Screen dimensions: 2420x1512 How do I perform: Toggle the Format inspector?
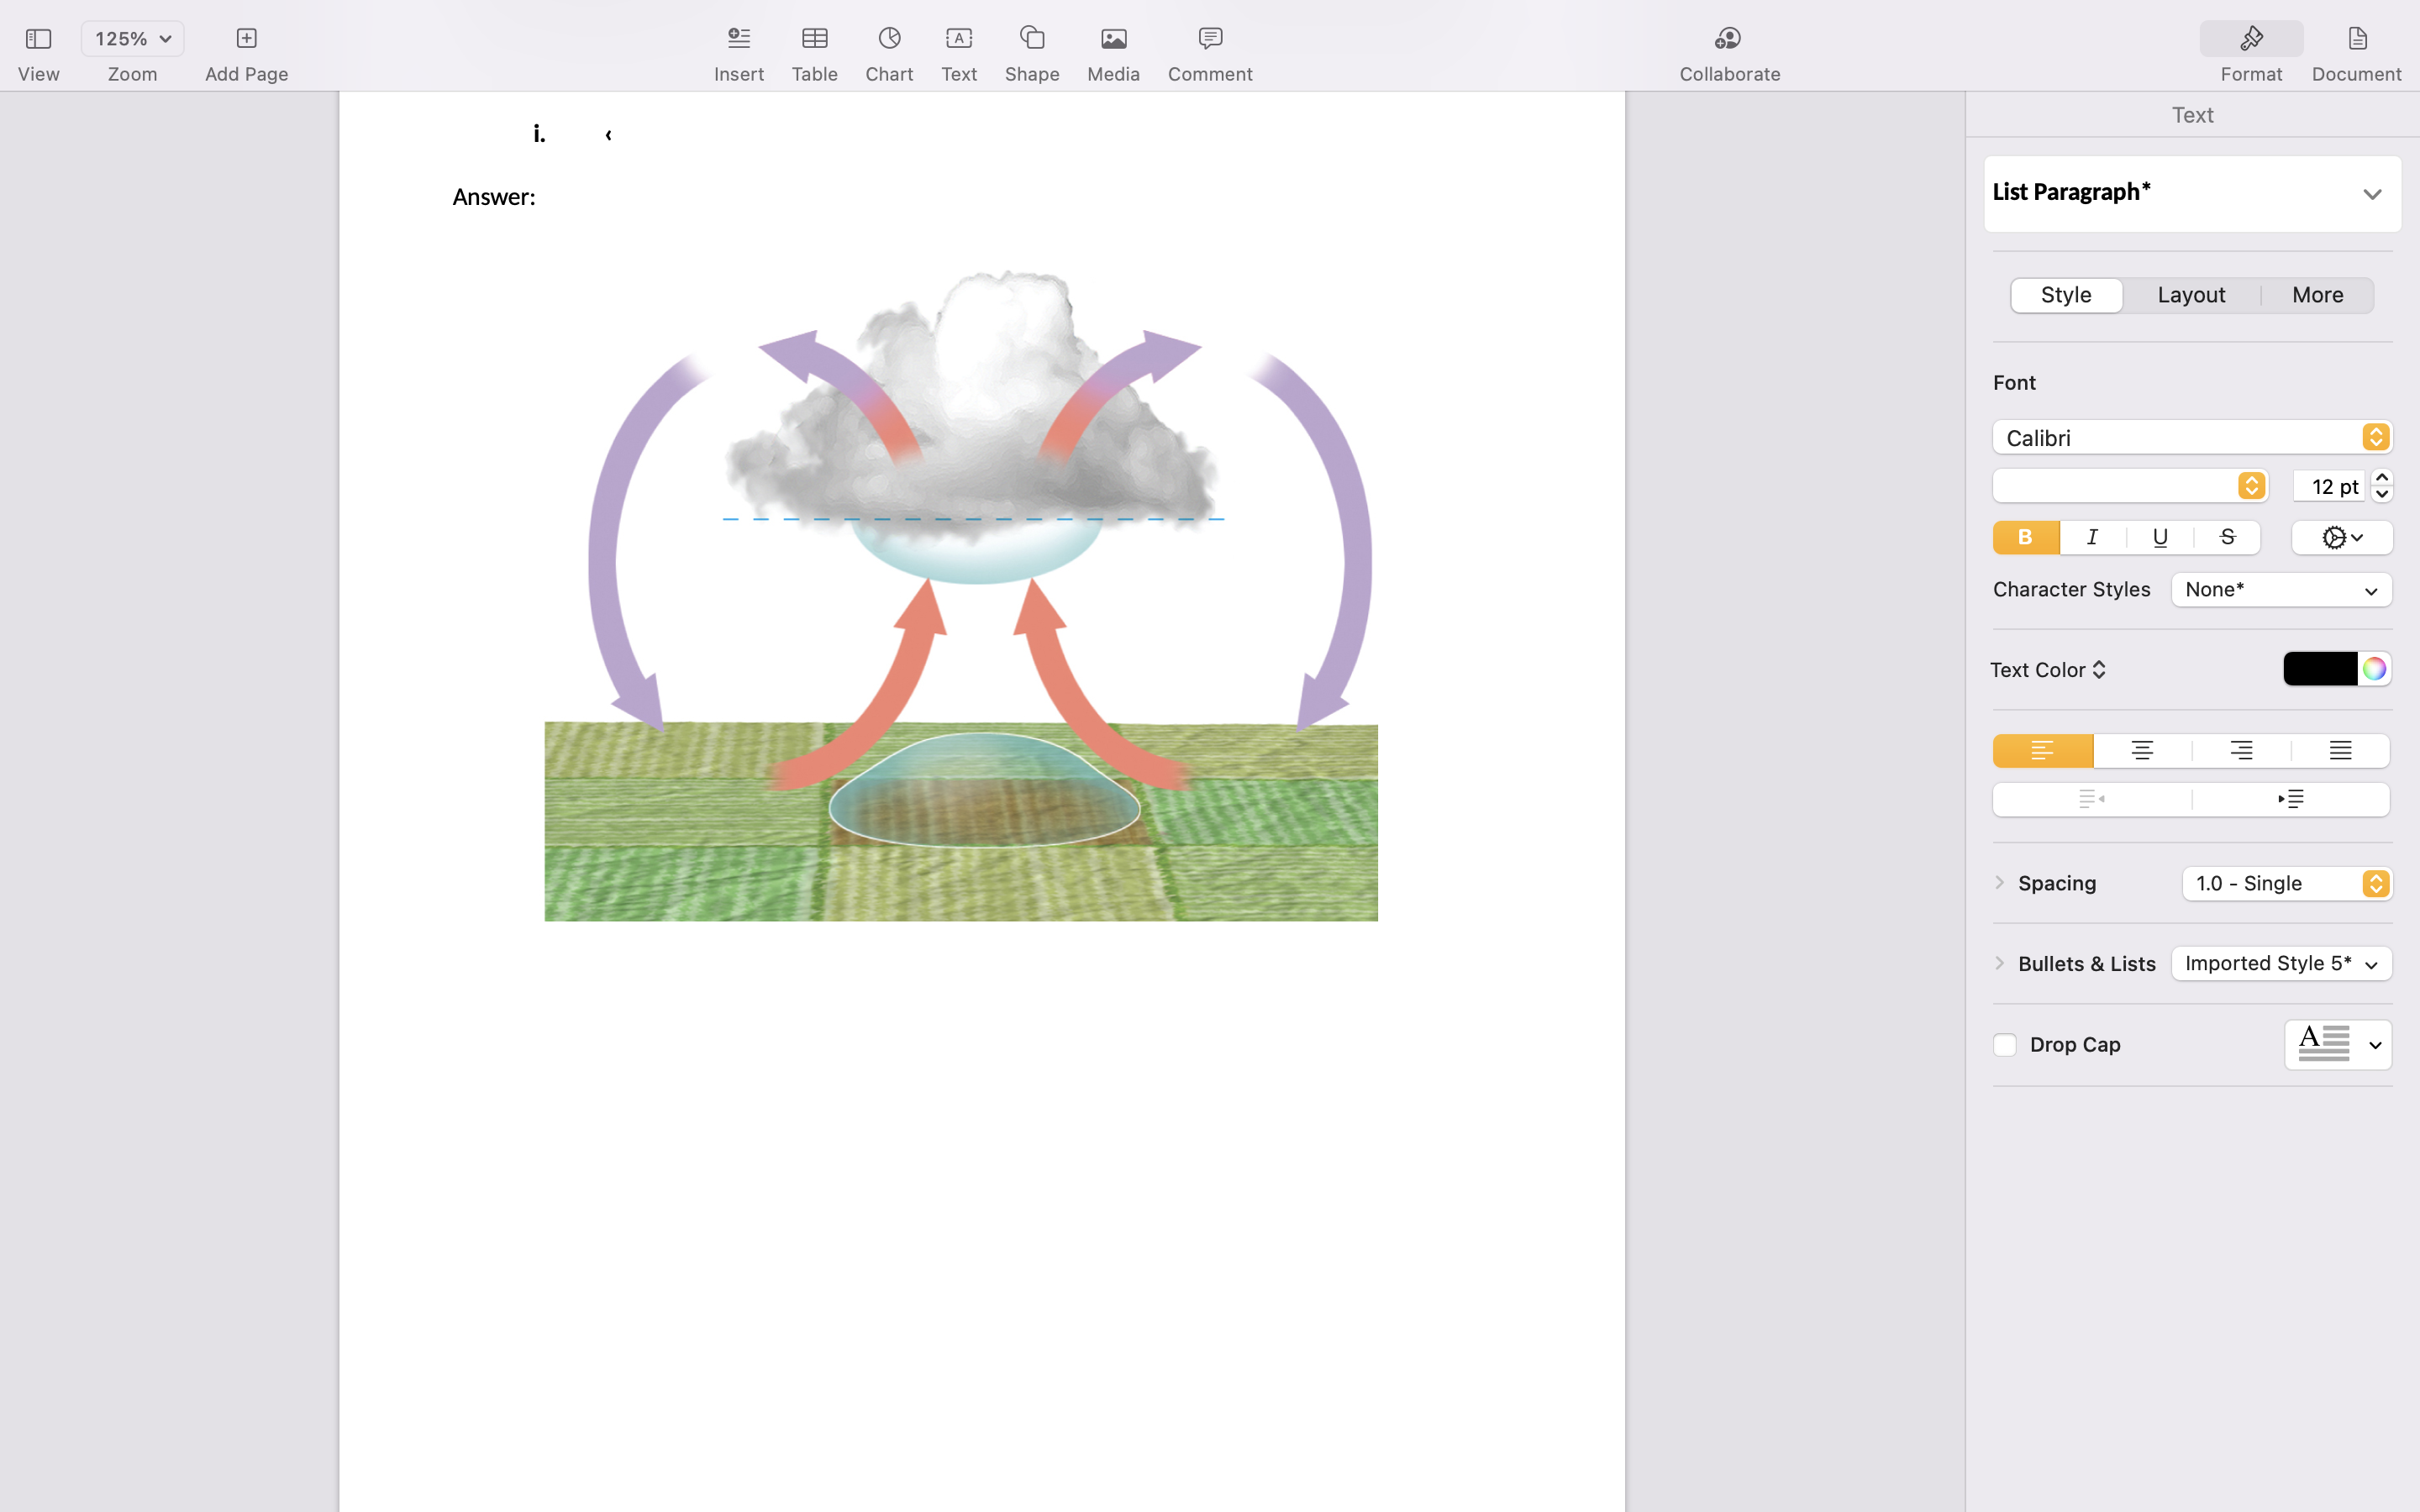point(2251,39)
